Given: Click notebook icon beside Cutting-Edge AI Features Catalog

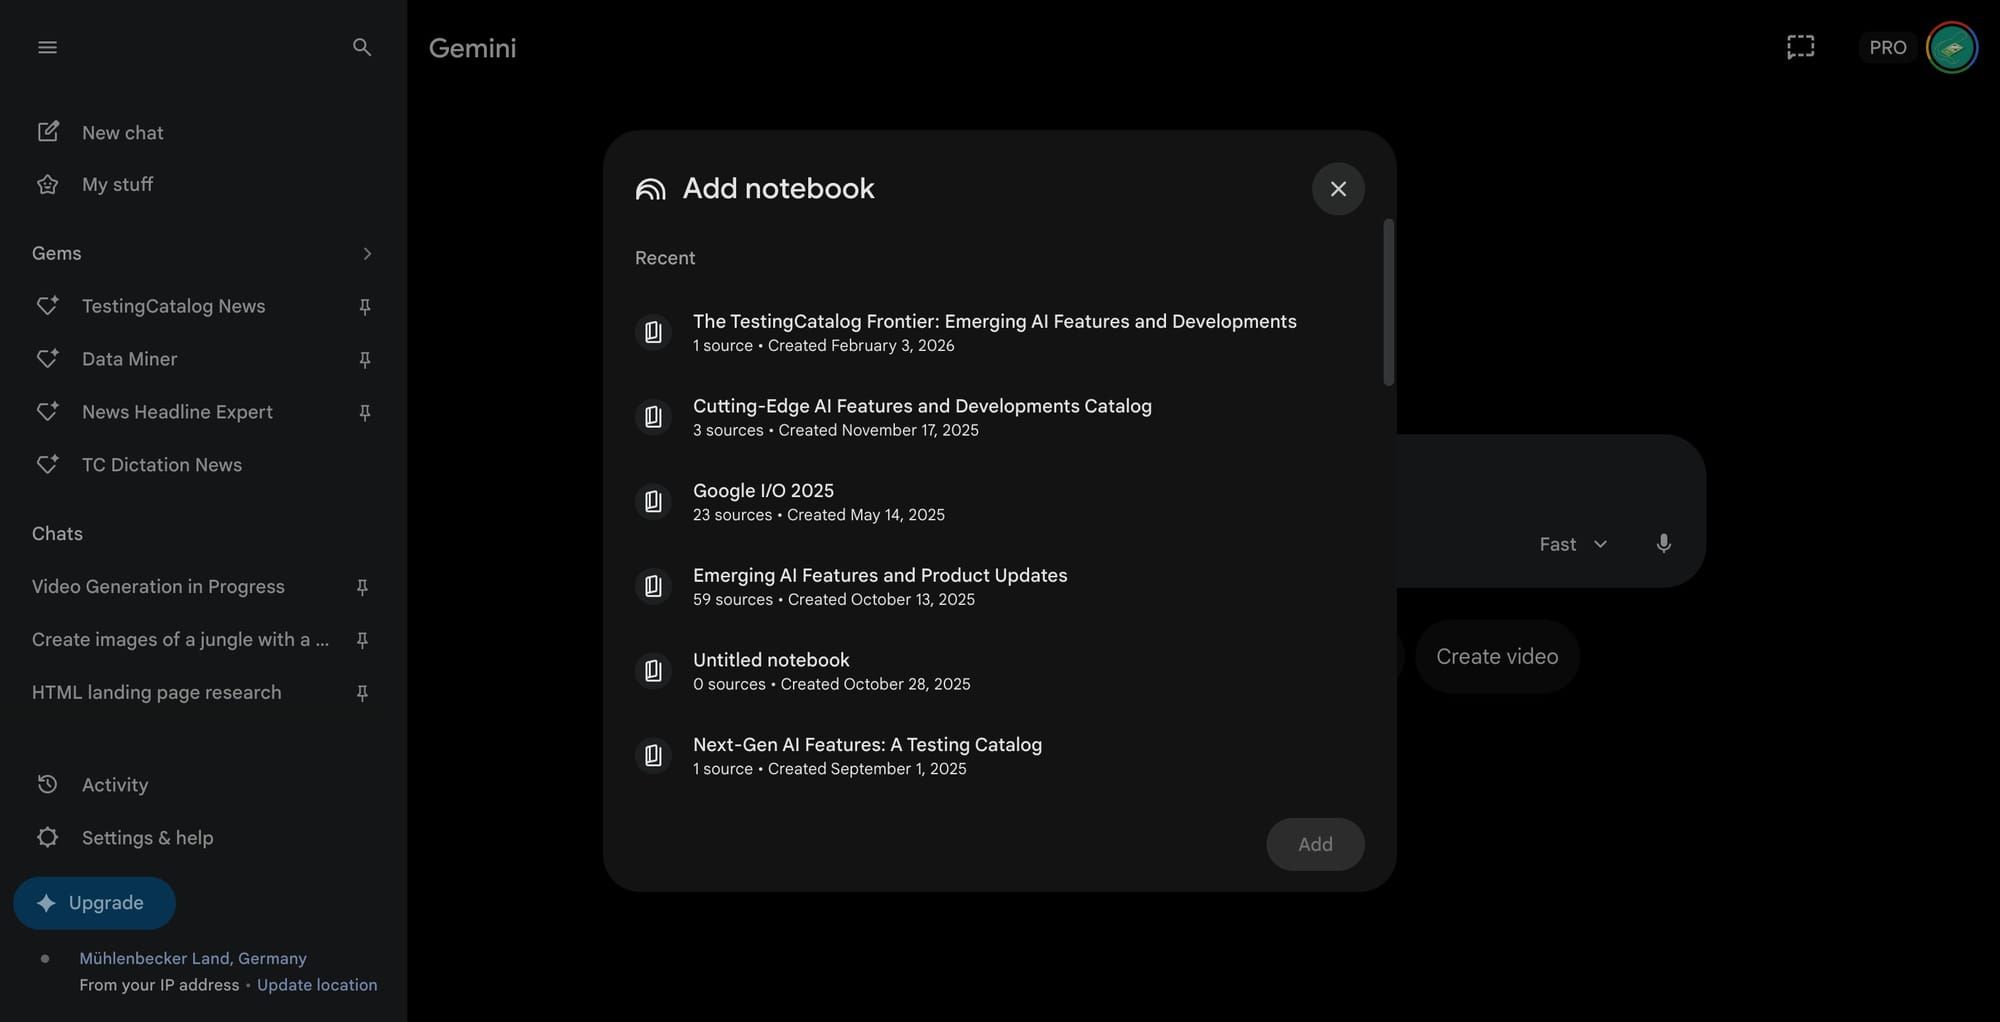Looking at the screenshot, I should tap(653, 417).
